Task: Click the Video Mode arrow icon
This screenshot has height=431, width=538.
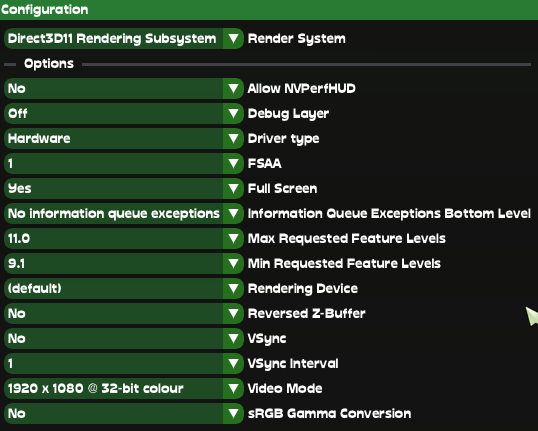Action: pyautogui.click(x=233, y=388)
